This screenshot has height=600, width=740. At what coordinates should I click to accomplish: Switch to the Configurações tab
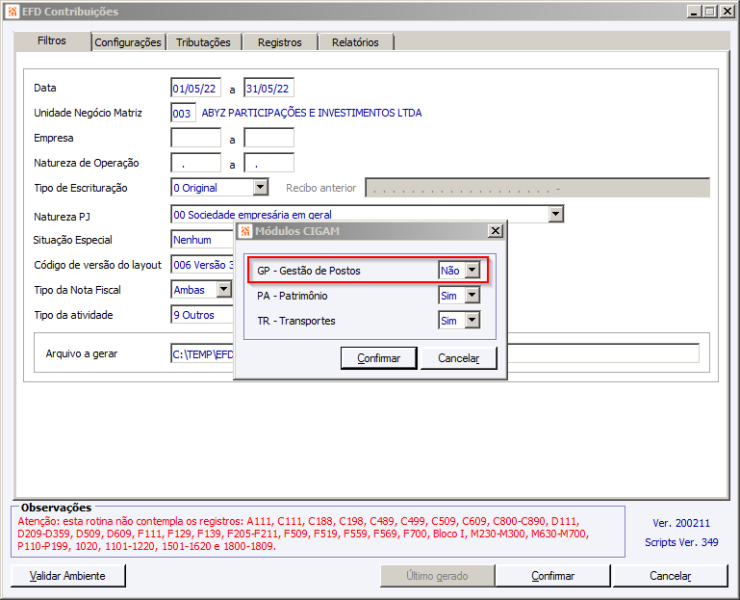coord(128,42)
